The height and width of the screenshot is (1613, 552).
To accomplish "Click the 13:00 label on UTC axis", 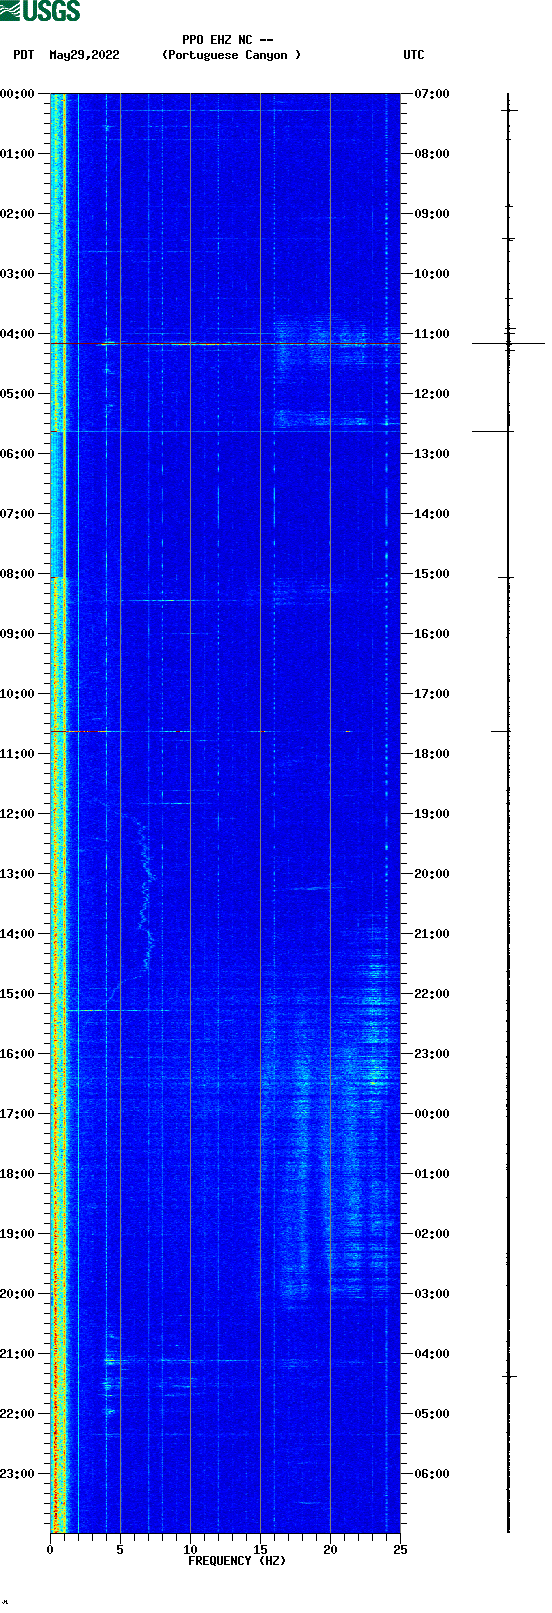I will (x=431, y=454).
